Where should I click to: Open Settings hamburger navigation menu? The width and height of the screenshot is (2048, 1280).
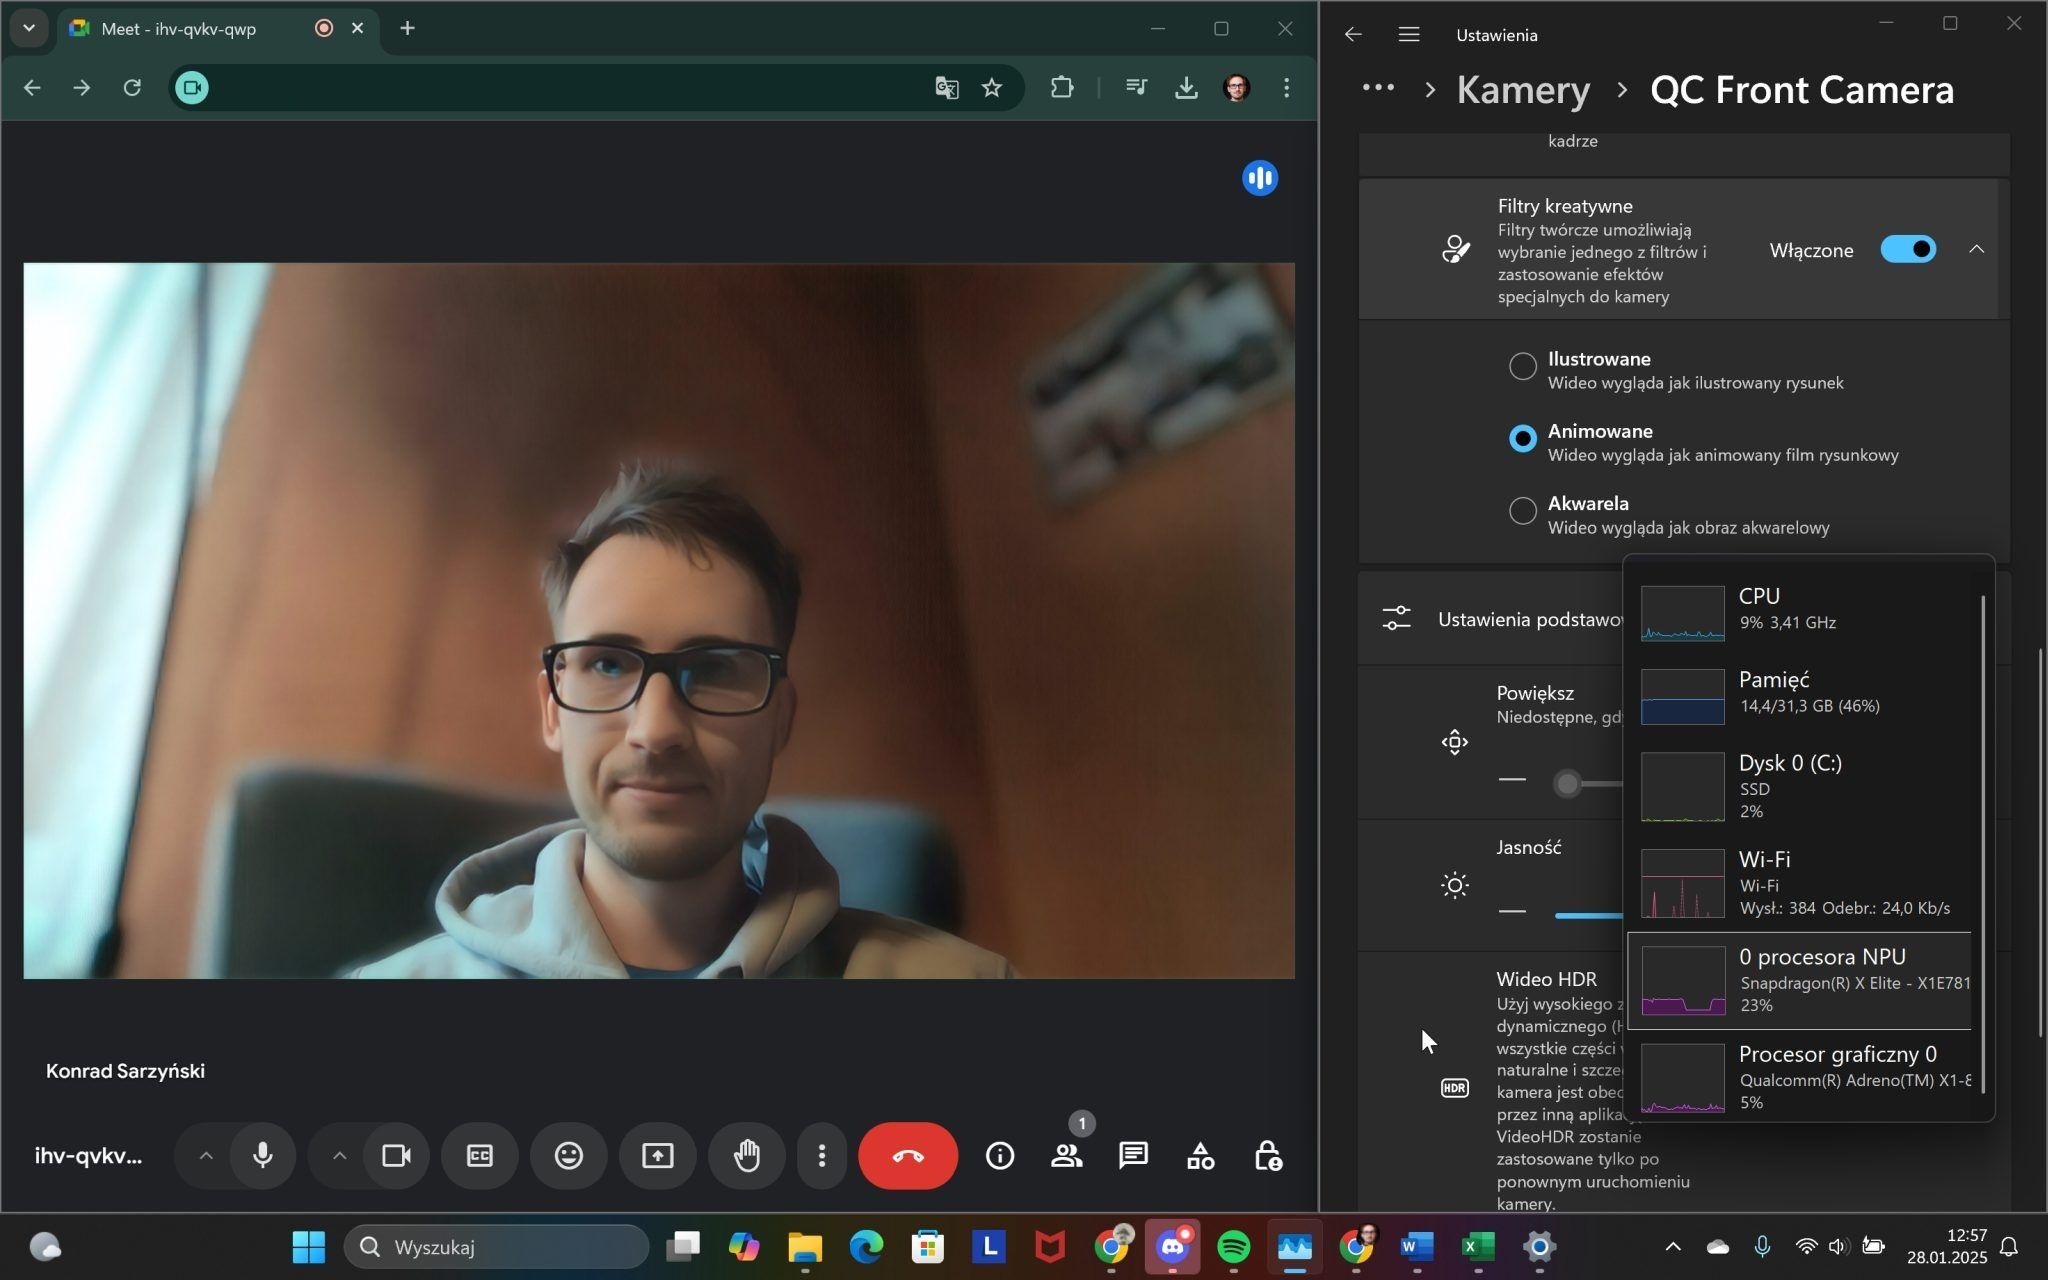(1409, 35)
